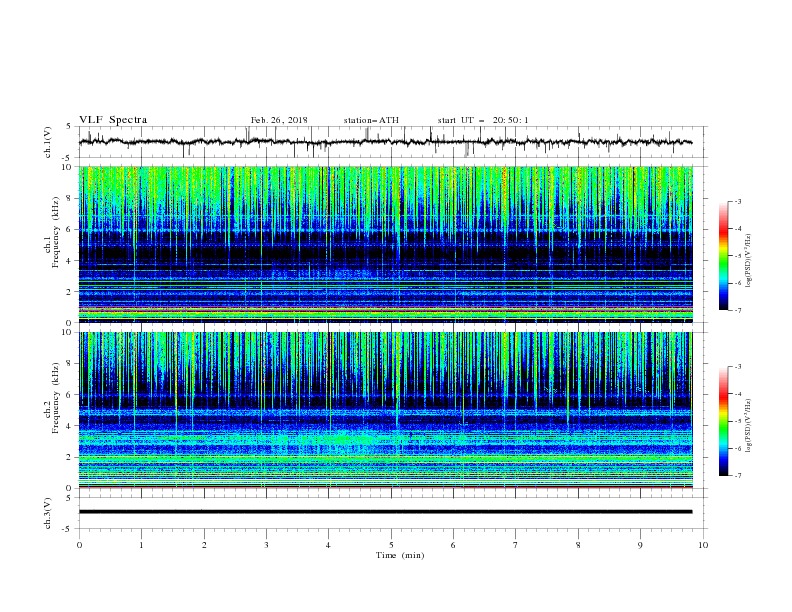Select log(PSD) label beside ch.2 colorbar
This screenshot has width=792, height=612.
pyautogui.click(x=749, y=425)
